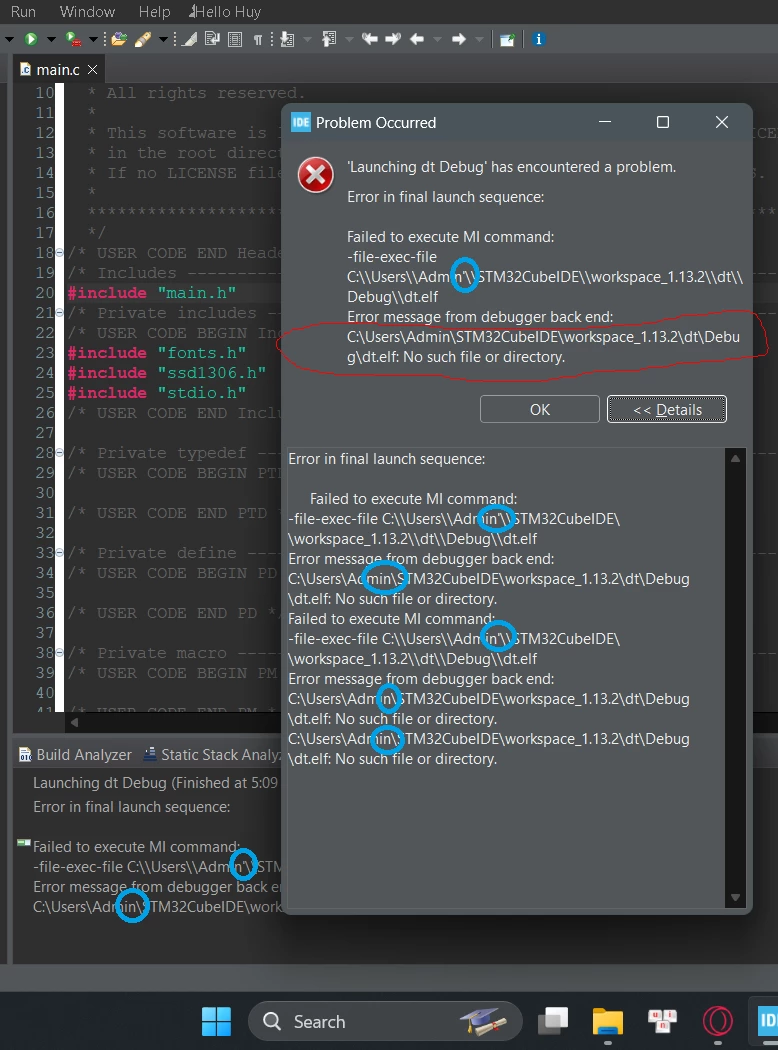Open the Run icon's dropdown arrow
The image size is (778, 1050).
click(x=51, y=40)
